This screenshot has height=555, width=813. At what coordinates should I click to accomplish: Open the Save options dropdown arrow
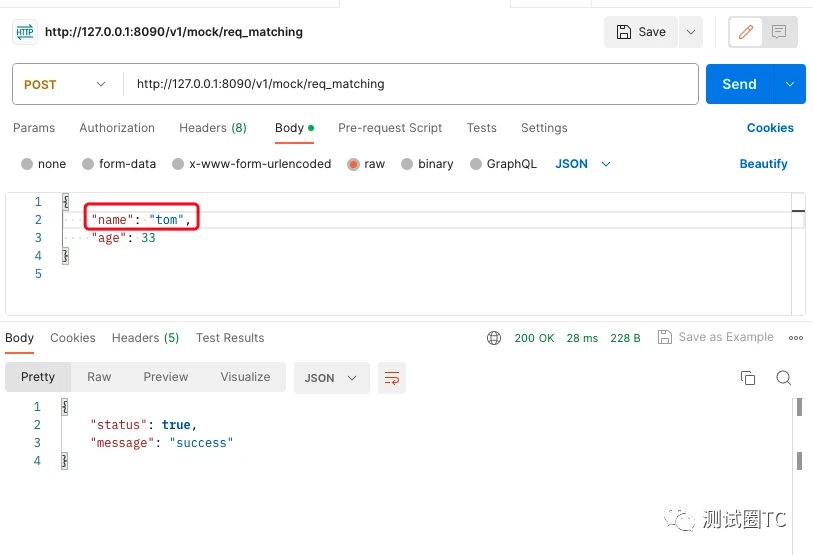pyautogui.click(x=691, y=32)
